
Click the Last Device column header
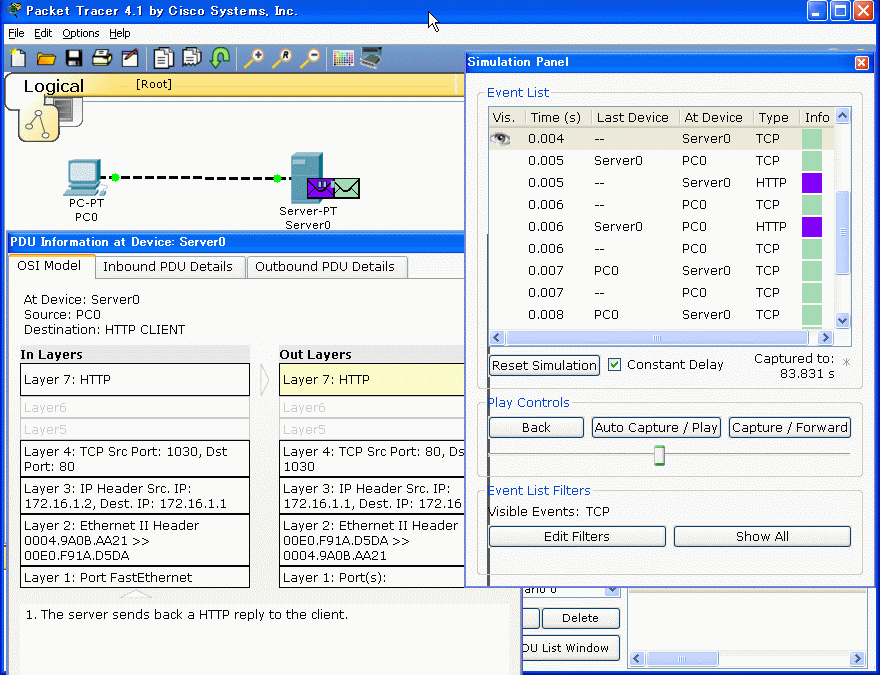(633, 117)
